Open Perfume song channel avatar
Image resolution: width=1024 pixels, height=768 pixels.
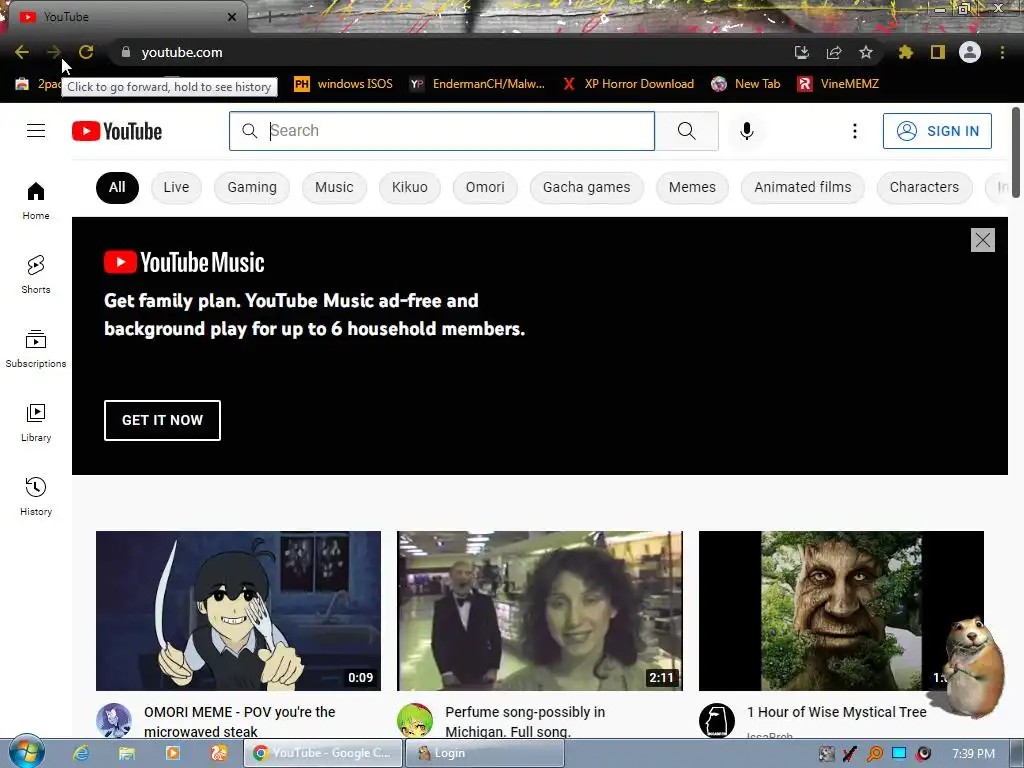point(415,721)
